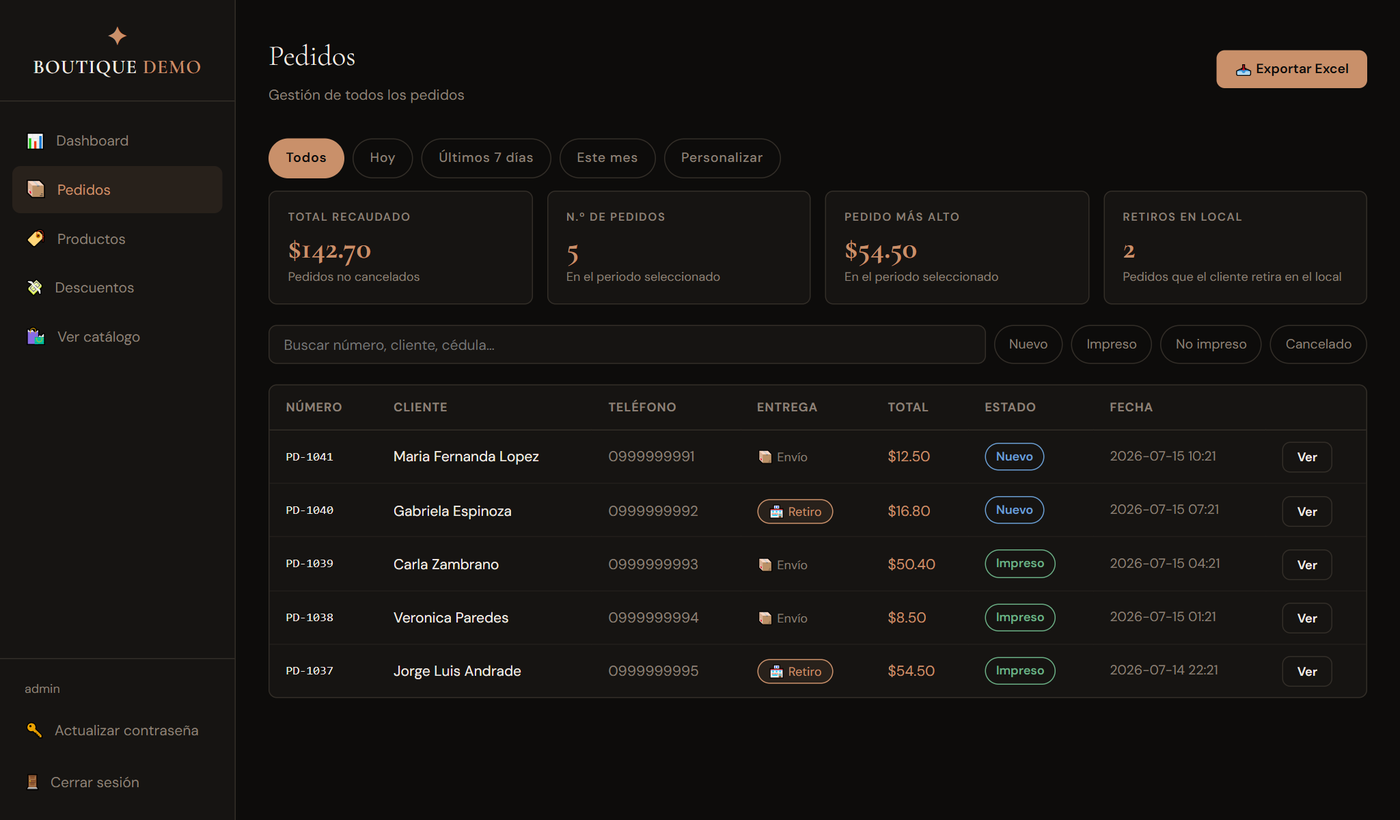Image resolution: width=1400 pixels, height=820 pixels.
Task: Select the Este mes period filter
Action: coord(607,158)
